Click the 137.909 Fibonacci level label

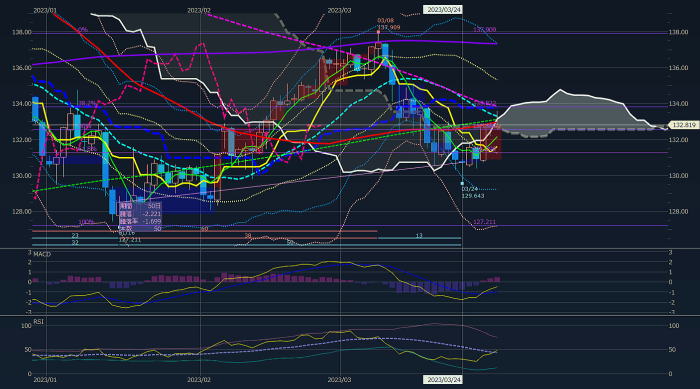pos(484,29)
